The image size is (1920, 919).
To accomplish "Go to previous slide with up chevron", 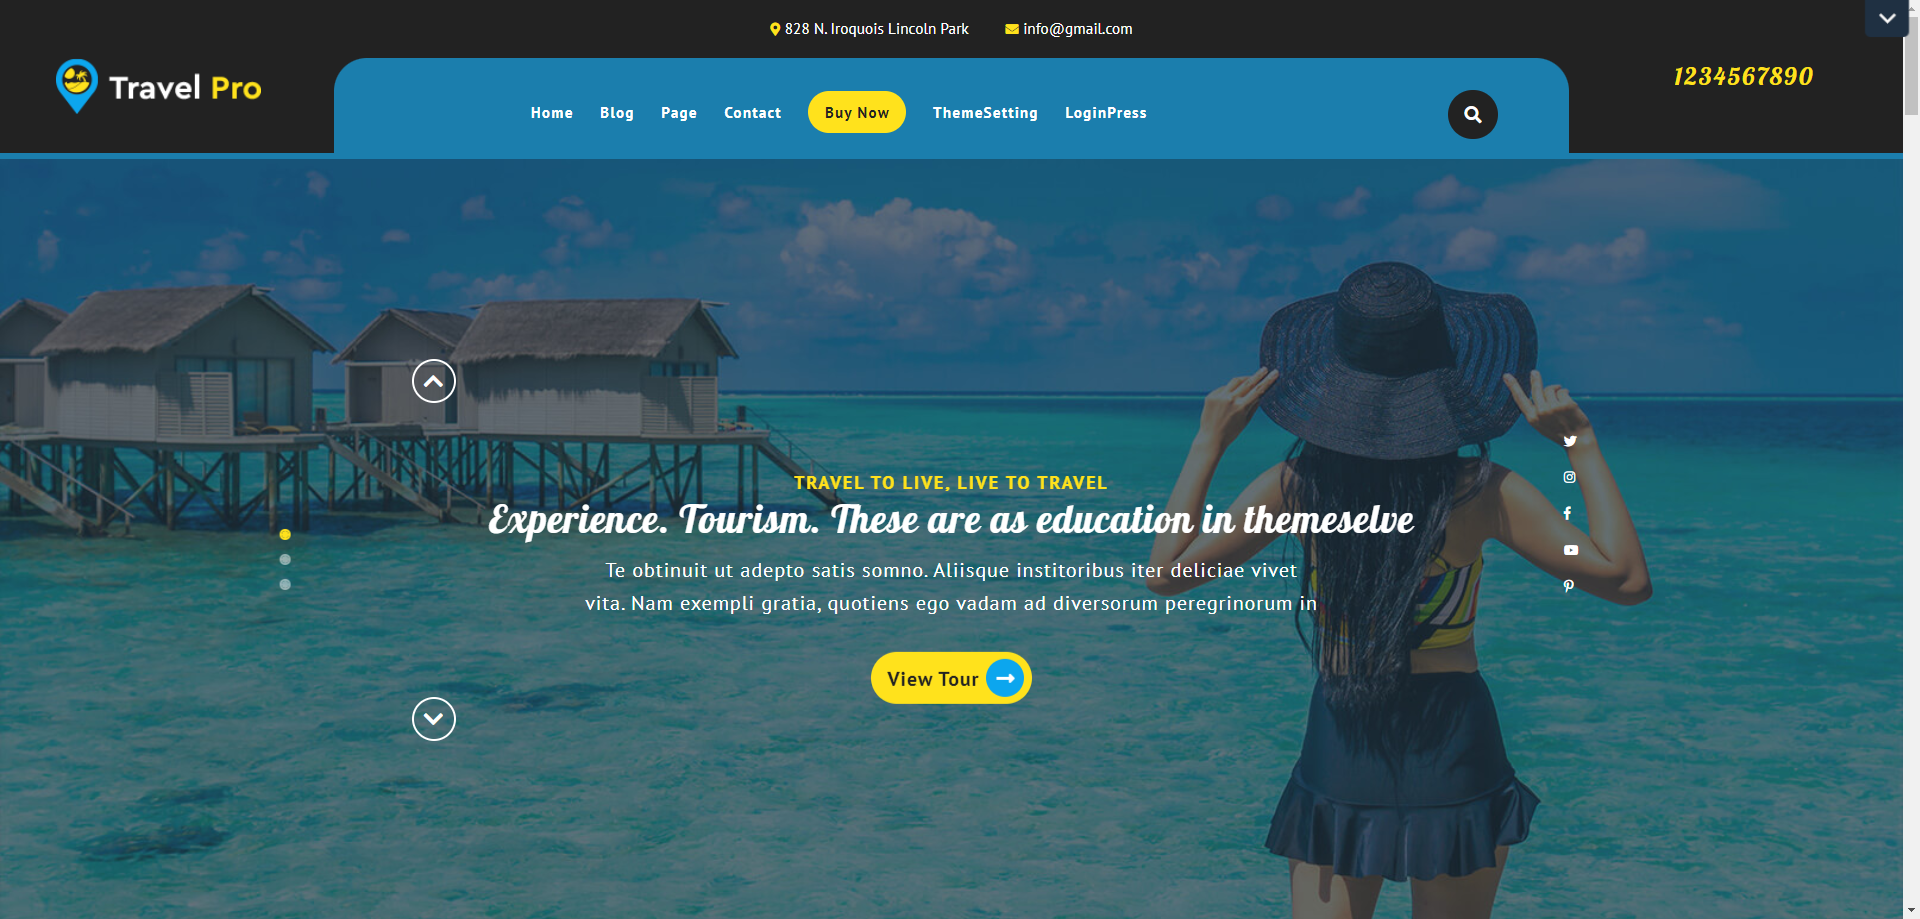I will coord(434,381).
